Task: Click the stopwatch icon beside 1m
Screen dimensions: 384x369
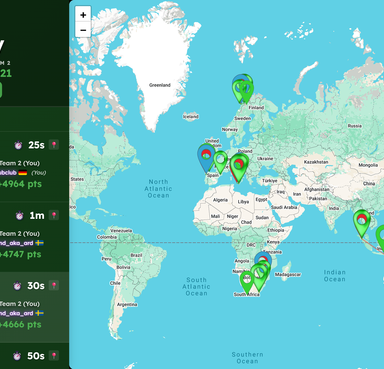Action: tap(20, 215)
